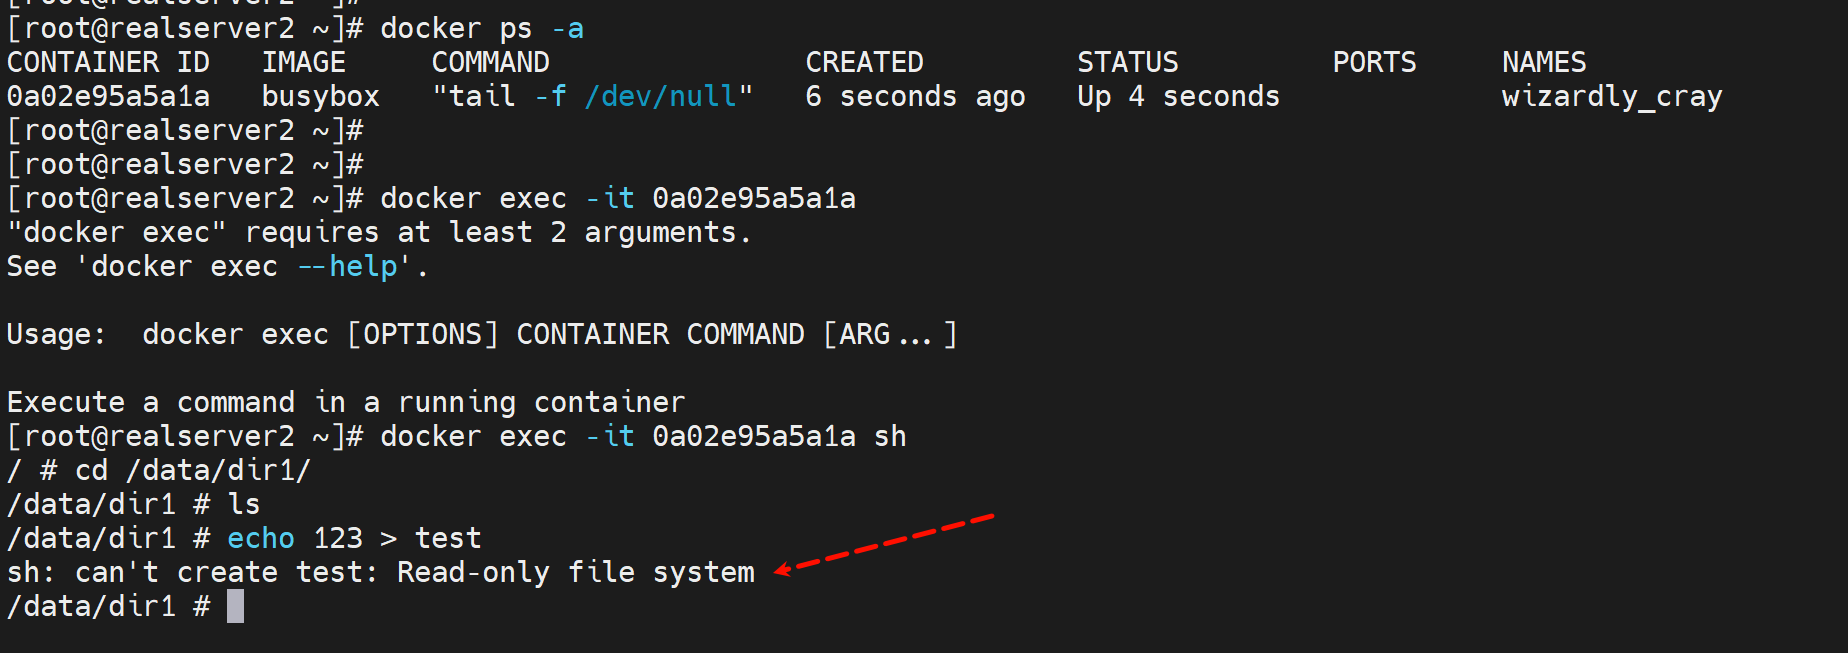Click the IMAGE column header
Image resolution: width=1848 pixels, height=653 pixels.
[303, 62]
